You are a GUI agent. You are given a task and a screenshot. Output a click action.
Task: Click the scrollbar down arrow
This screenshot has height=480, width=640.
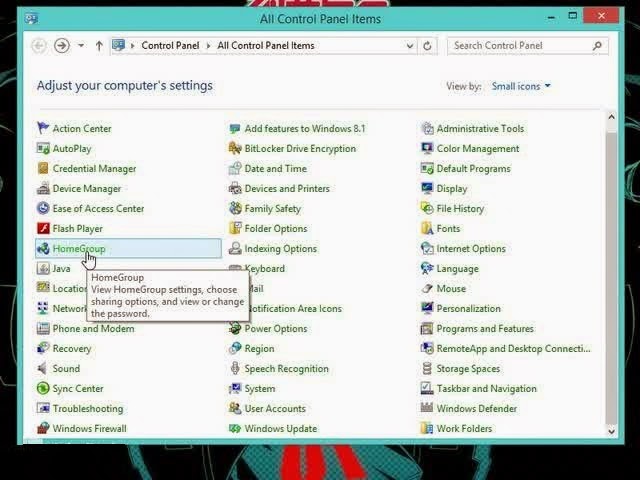(611, 431)
